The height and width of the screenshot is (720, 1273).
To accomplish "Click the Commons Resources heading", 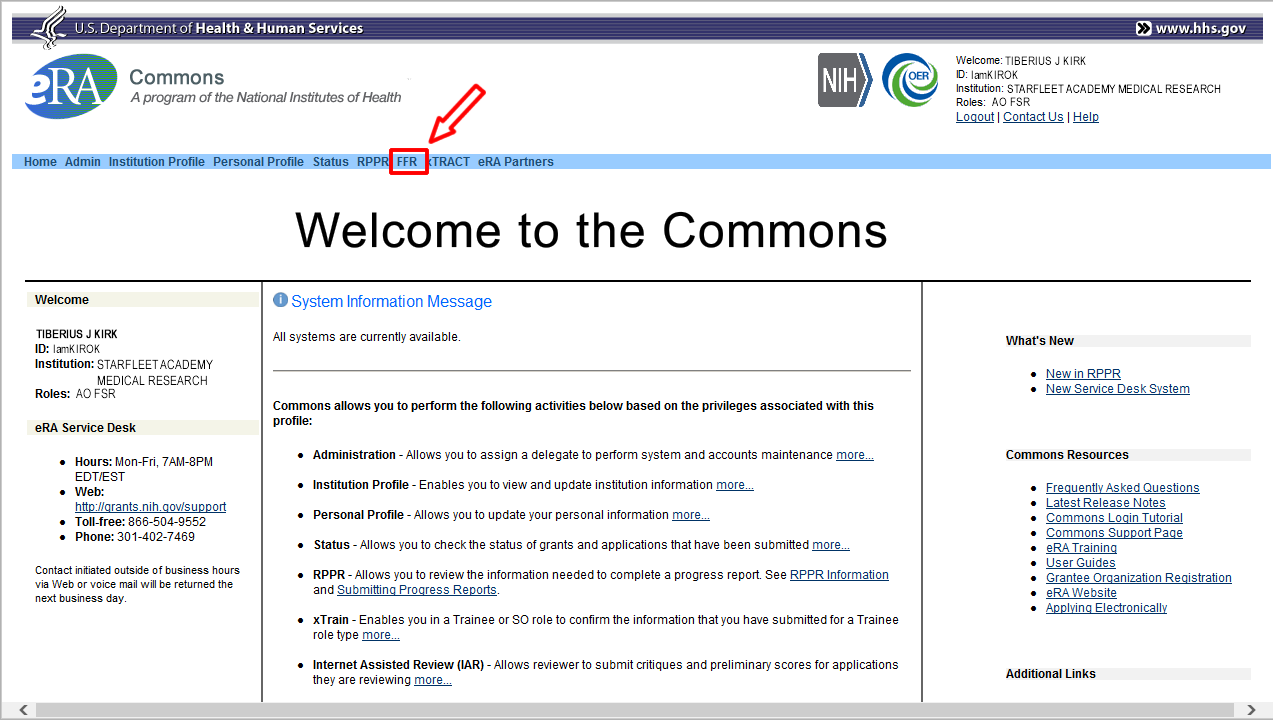I will tap(1067, 455).
